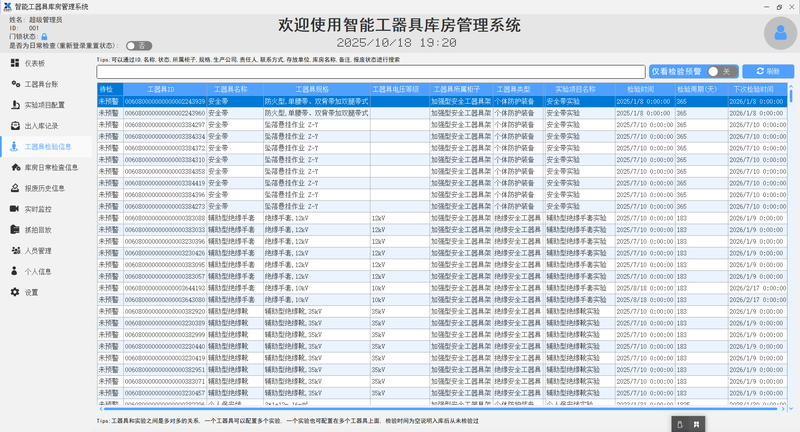This screenshot has height=432, width=800.
Task: Click the 待检 column header
Action: [110, 89]
